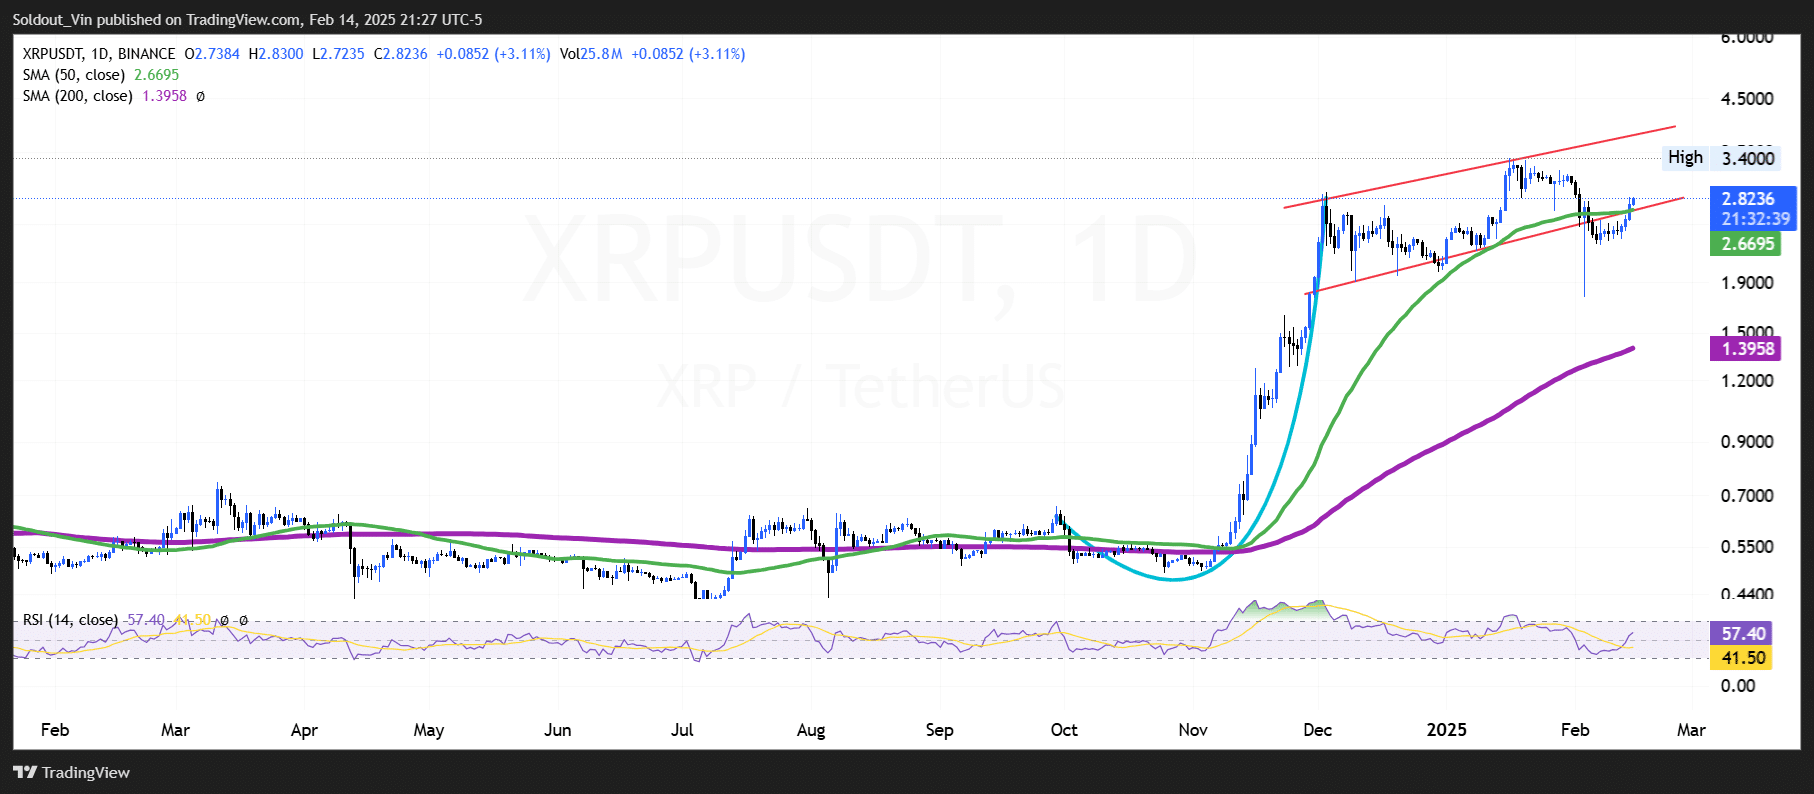Click the +0.0852 (+3.11%) after Vol25.8M
The width and height of the screenshot is (1814, 794).
688,54
